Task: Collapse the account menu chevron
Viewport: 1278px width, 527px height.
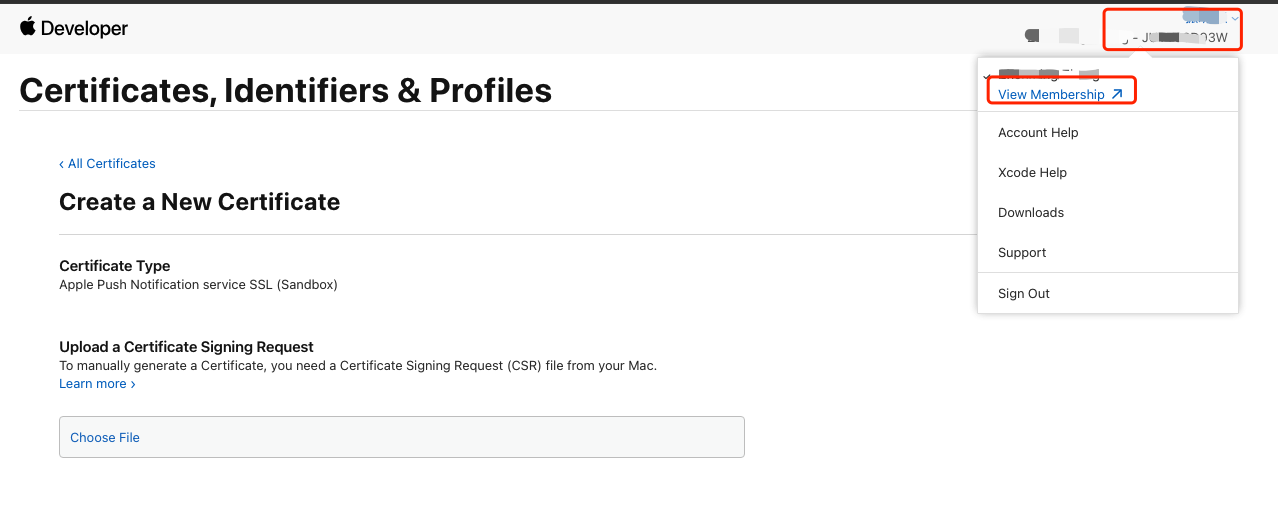Action: tap(1236, 18)
